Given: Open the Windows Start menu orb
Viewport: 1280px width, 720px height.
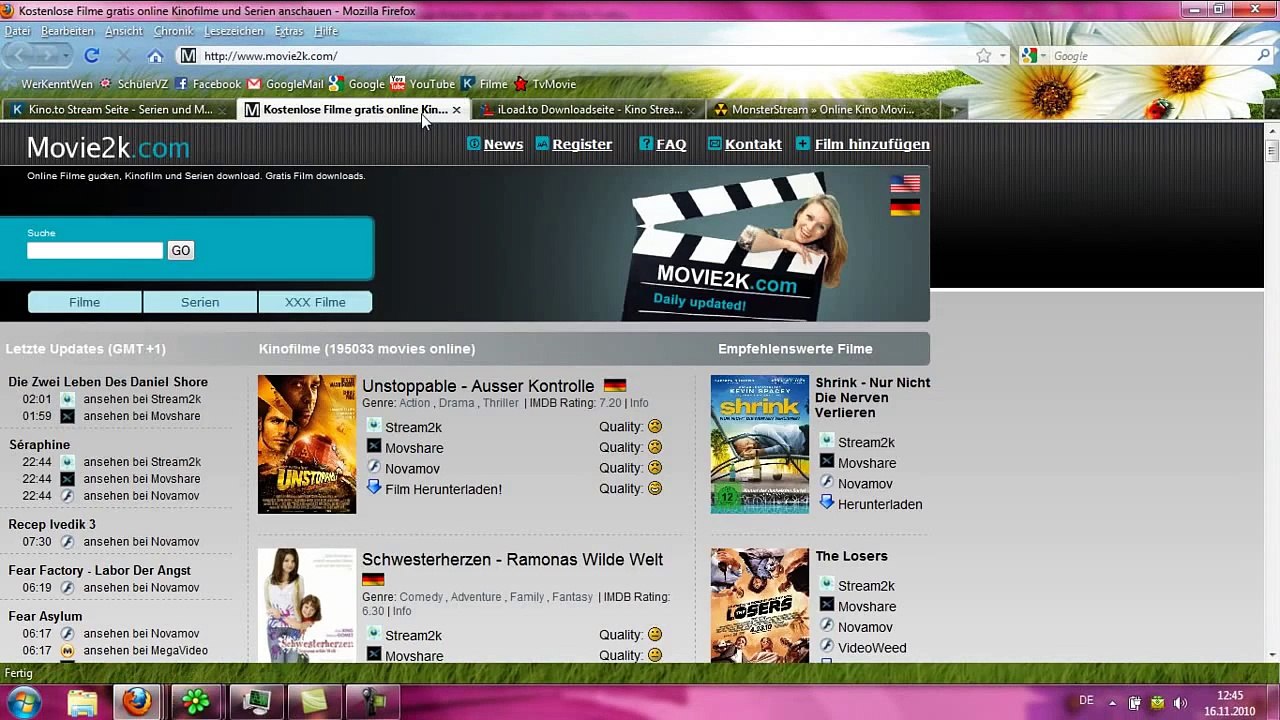Looking at the screenshot, I should (x=23, y=702).
